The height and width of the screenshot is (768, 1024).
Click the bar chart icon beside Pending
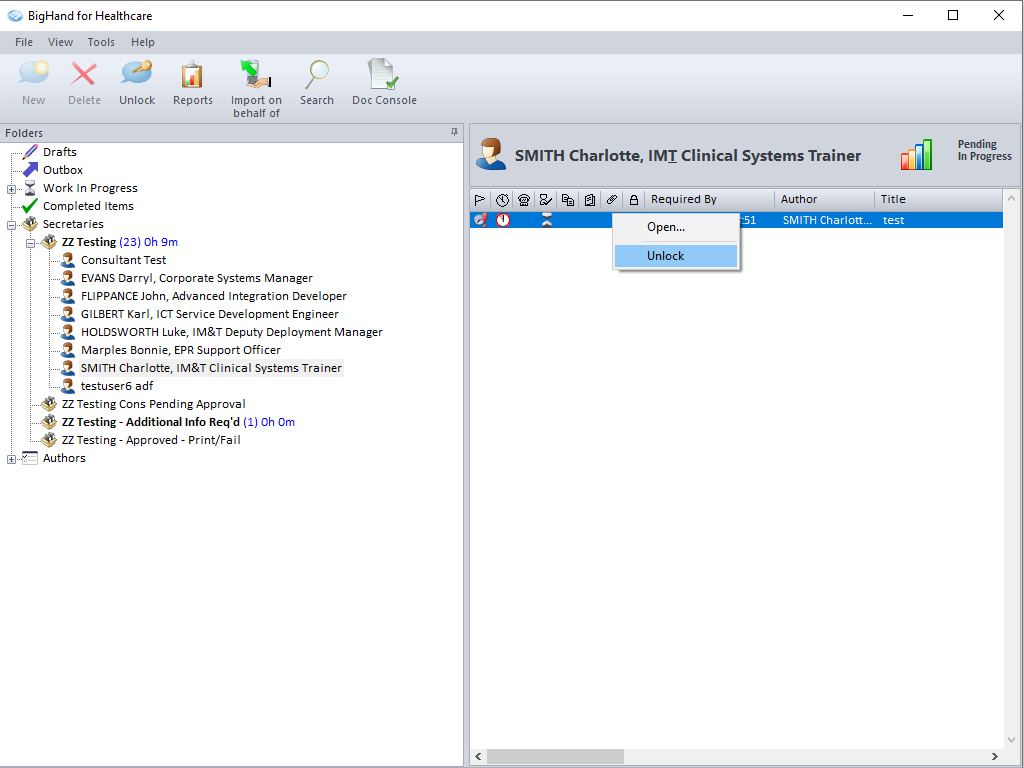click(916, 155)
